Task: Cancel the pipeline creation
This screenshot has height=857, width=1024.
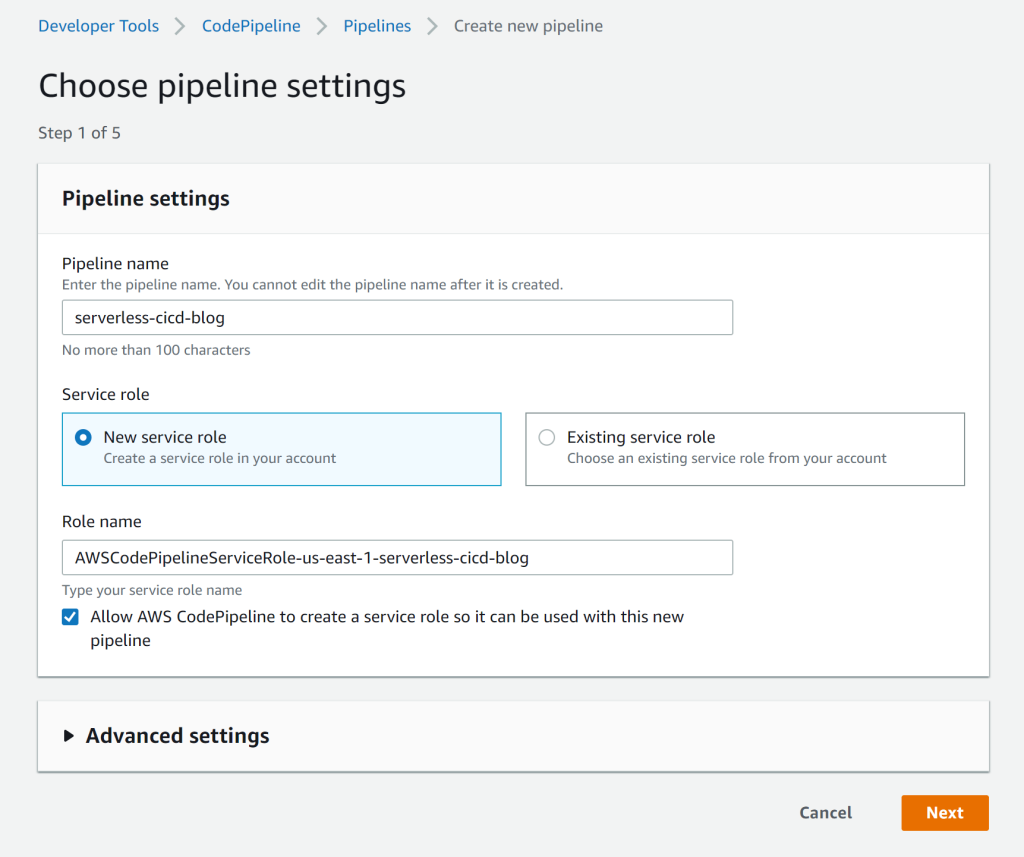Action: 825,812
